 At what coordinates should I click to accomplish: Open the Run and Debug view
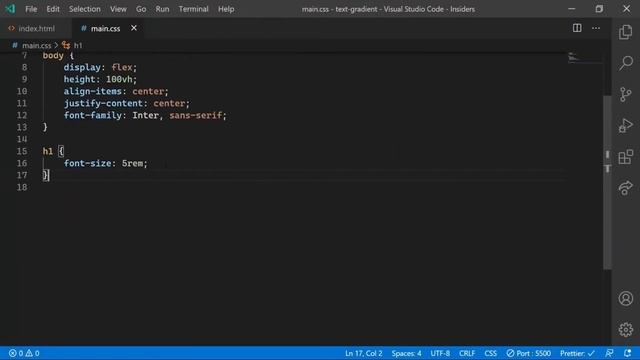click(x=625, y=125)
